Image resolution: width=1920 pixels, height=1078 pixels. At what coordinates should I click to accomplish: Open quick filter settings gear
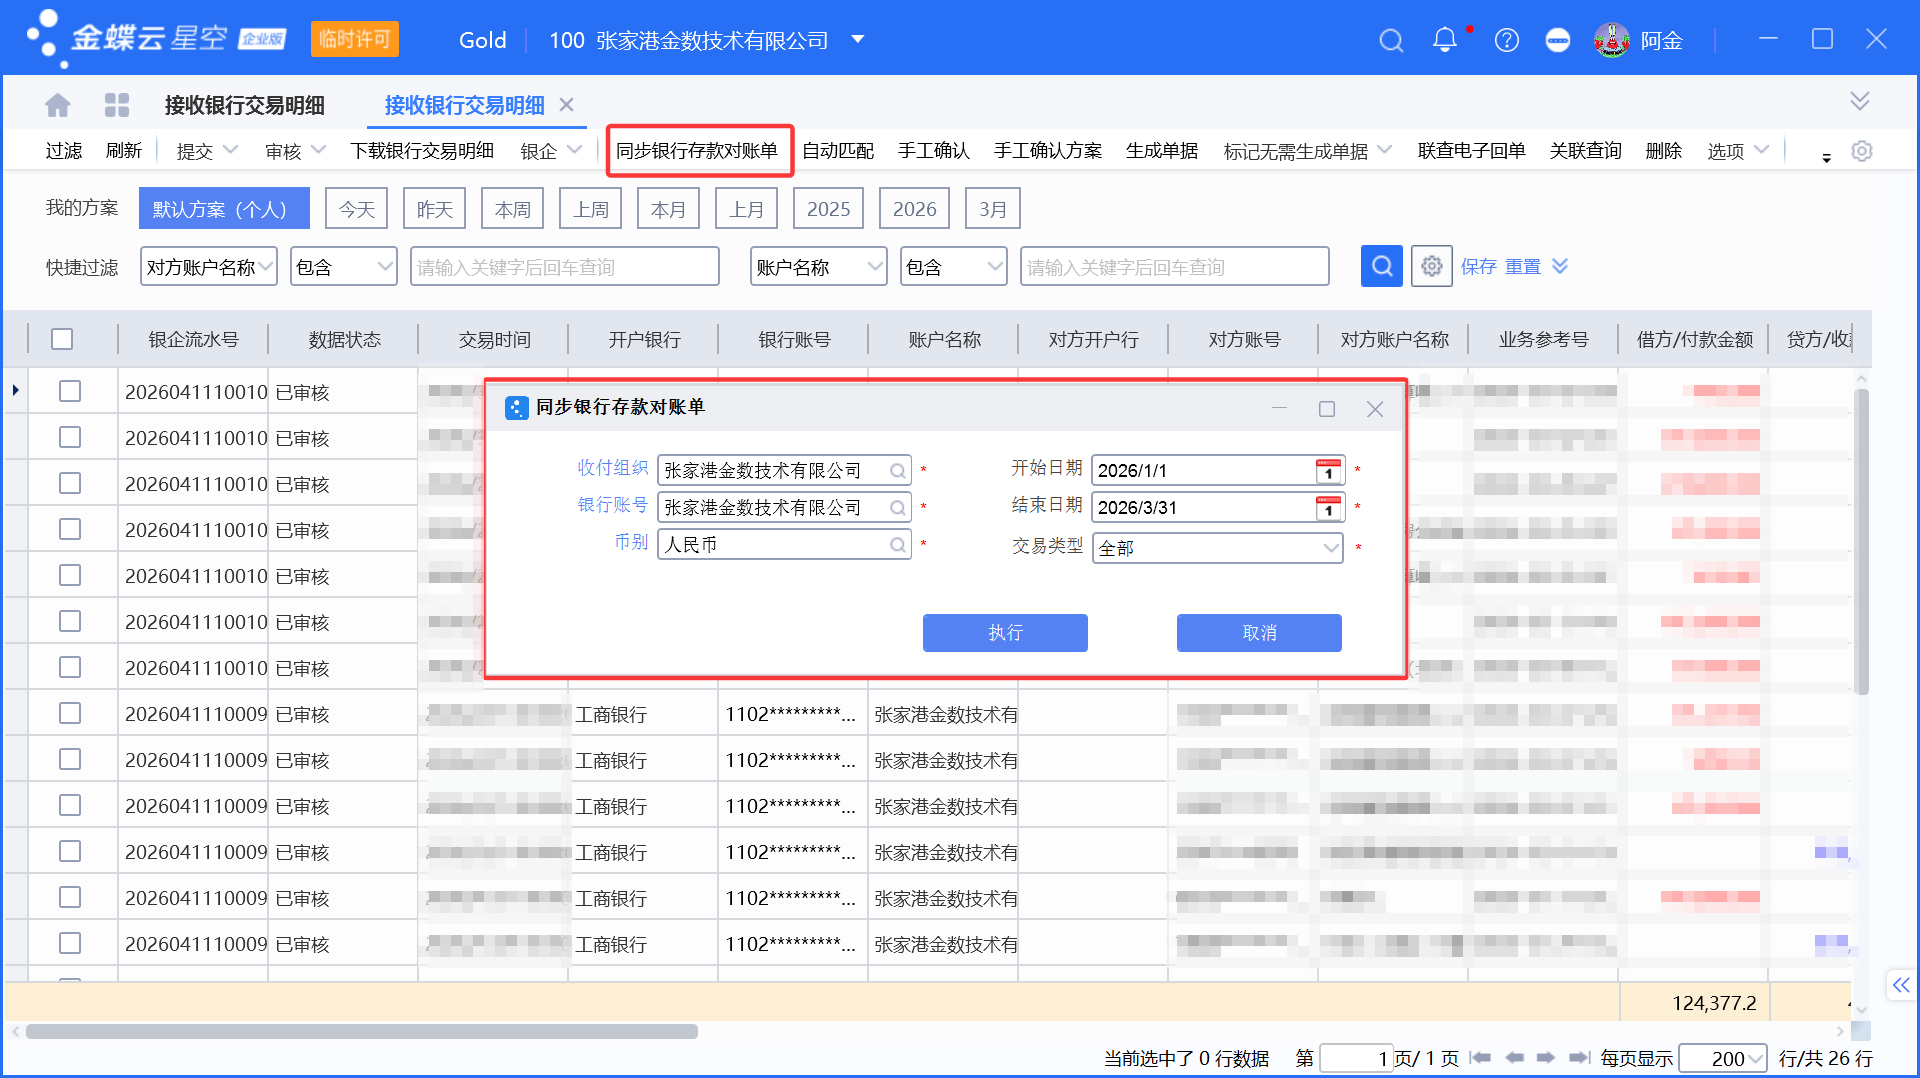1431,266
